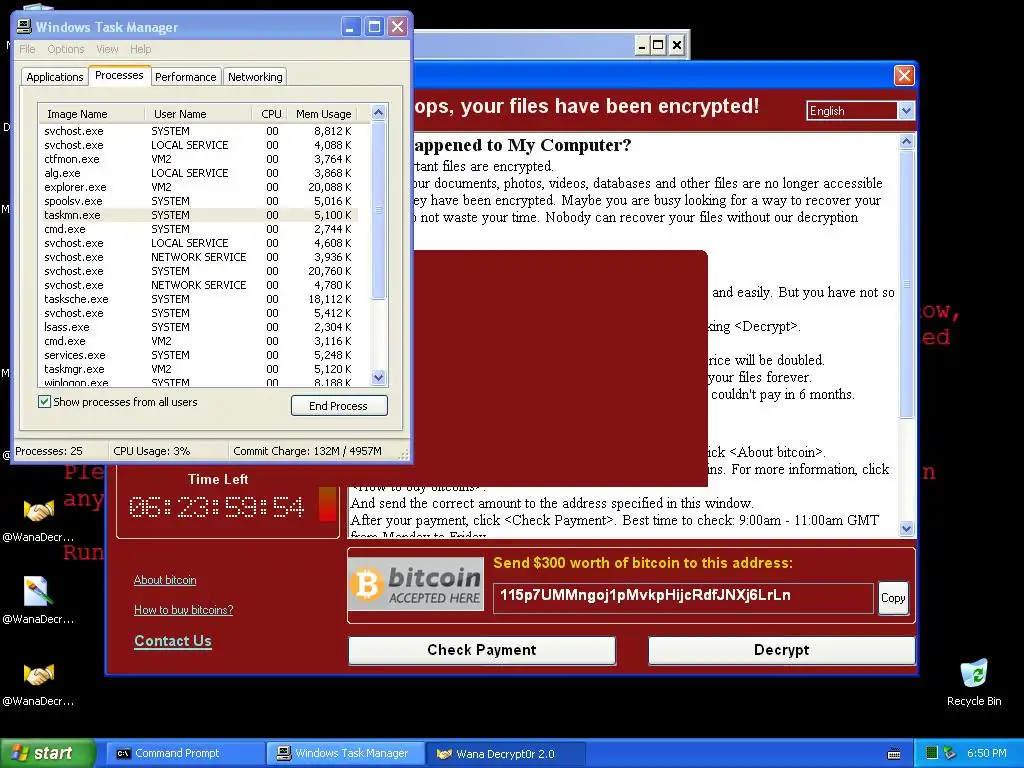Click the End Process button
This screenshot has height=768, width=1024.
[339, 406]
